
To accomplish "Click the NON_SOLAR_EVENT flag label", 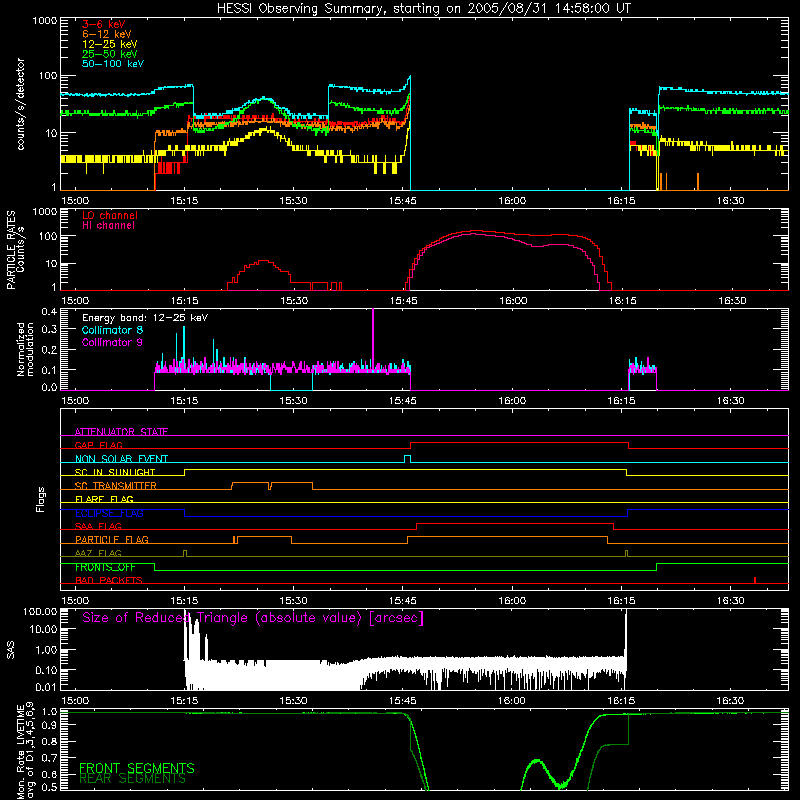I will pos(121,459).
